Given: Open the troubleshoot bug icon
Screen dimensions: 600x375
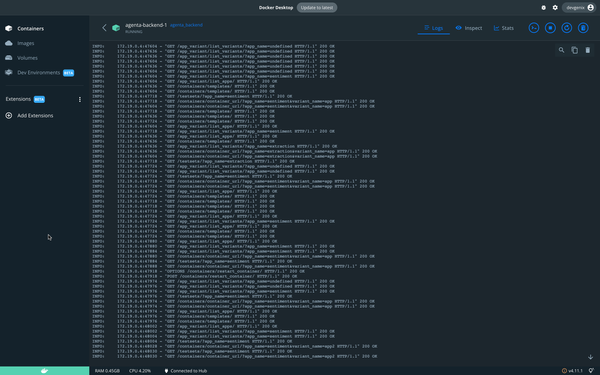Looking at the screenshot, I should click(x=543, y=8).
